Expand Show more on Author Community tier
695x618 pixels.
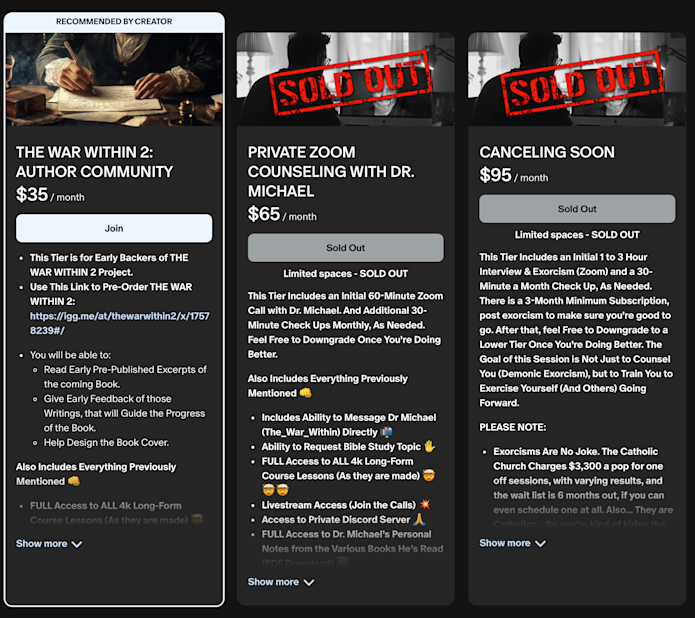49,544
